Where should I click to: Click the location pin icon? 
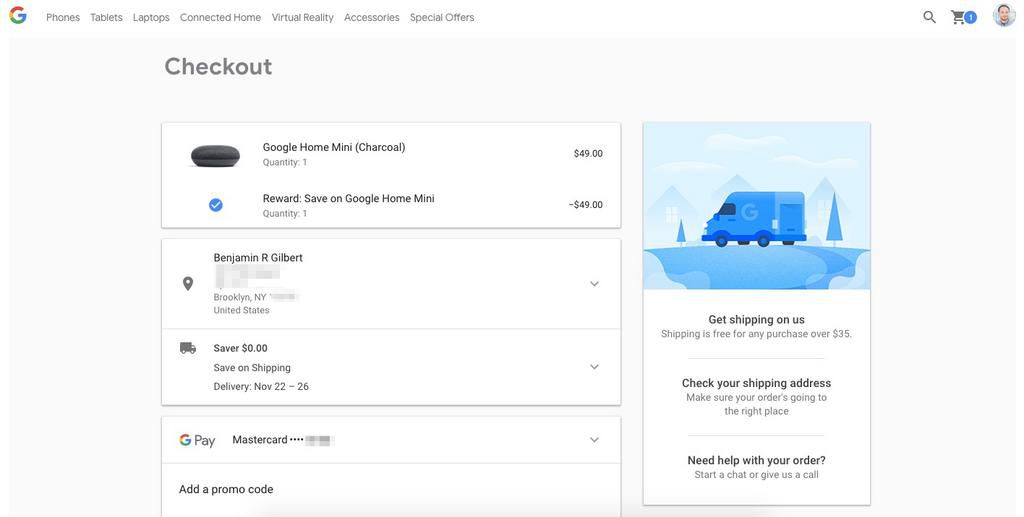(188, 284)
